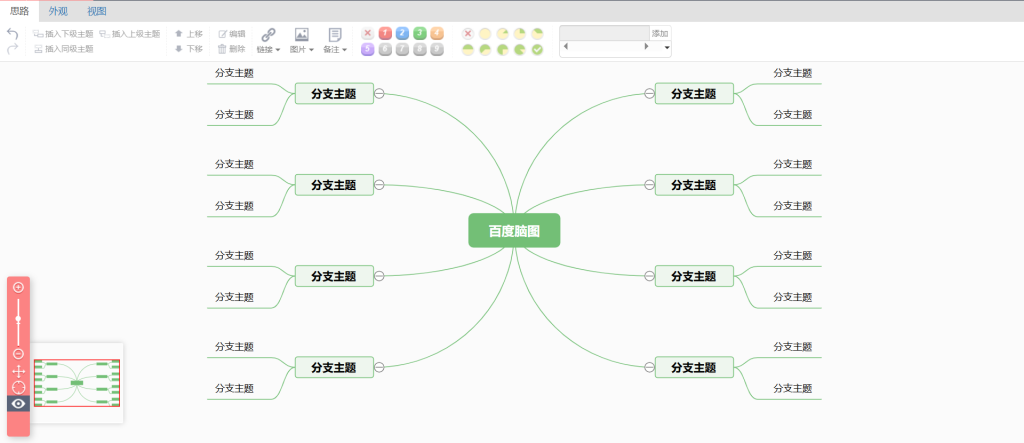The width and height of the screenshot is (1024, 443).
Task: Redo the last undone action
Action: [12, 49]
